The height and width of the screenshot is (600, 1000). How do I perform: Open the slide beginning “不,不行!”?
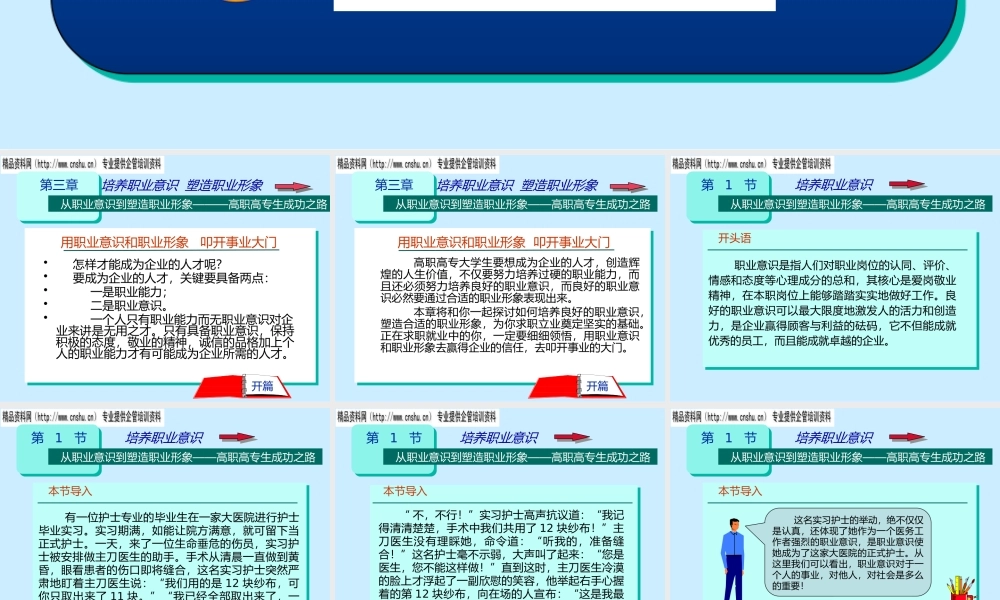click(501, 504)
